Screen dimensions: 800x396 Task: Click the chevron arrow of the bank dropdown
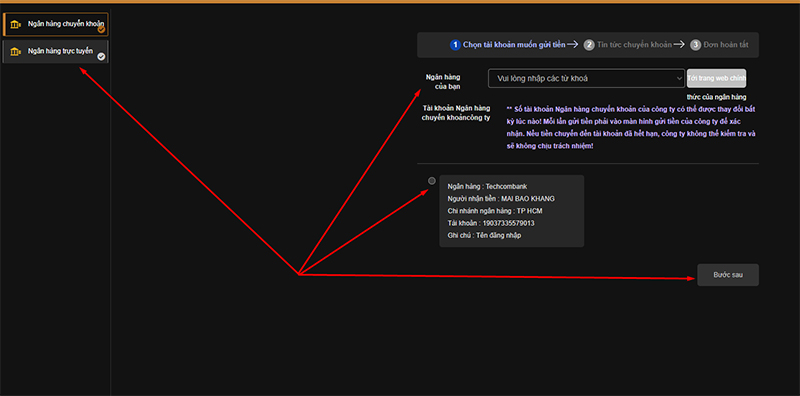pyautogui.click(x=679, y=79)
